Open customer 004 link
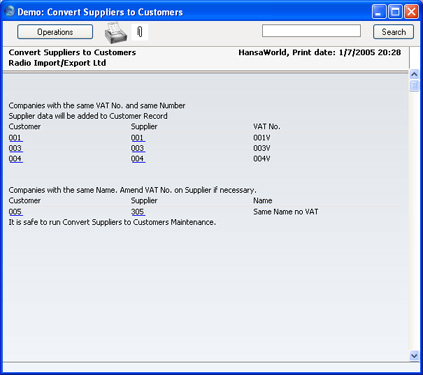This screenshot has width=423, height=375. (x=15, y=159)
